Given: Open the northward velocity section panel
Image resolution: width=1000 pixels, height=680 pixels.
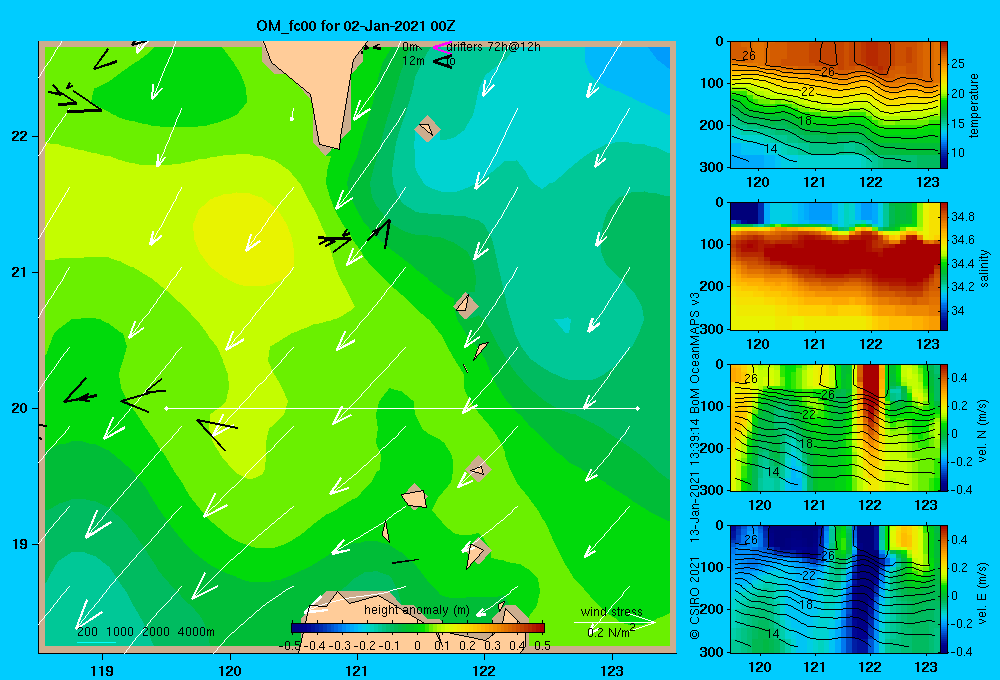Looking at the screenshot, I should (834, 428).
